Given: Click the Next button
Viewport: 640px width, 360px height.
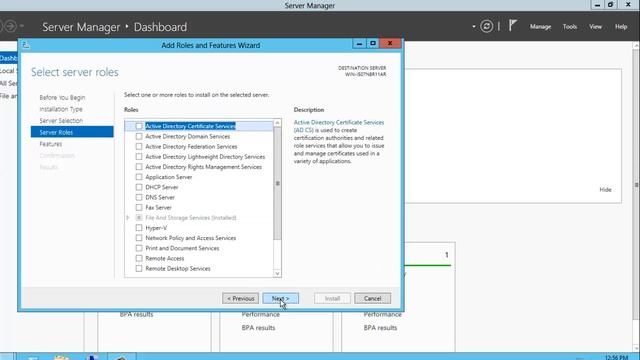Looking at the screenshot, I should click(280, 298).
